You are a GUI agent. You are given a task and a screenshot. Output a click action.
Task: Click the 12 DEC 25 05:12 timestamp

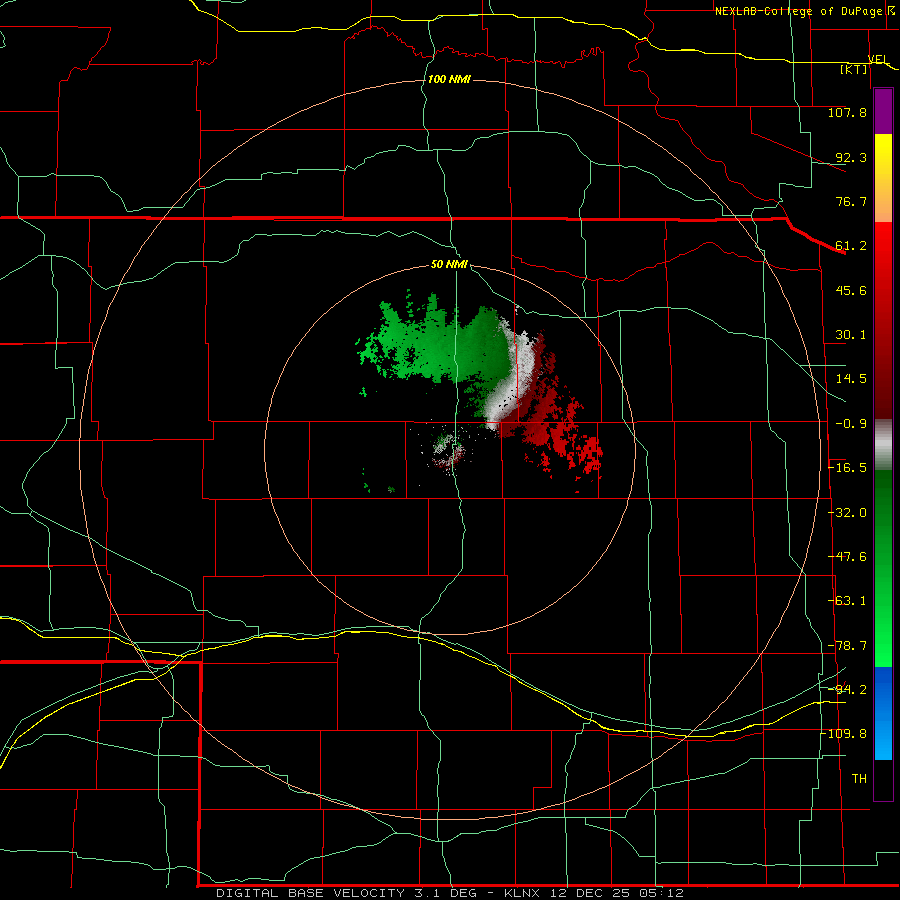pos(617,893)
